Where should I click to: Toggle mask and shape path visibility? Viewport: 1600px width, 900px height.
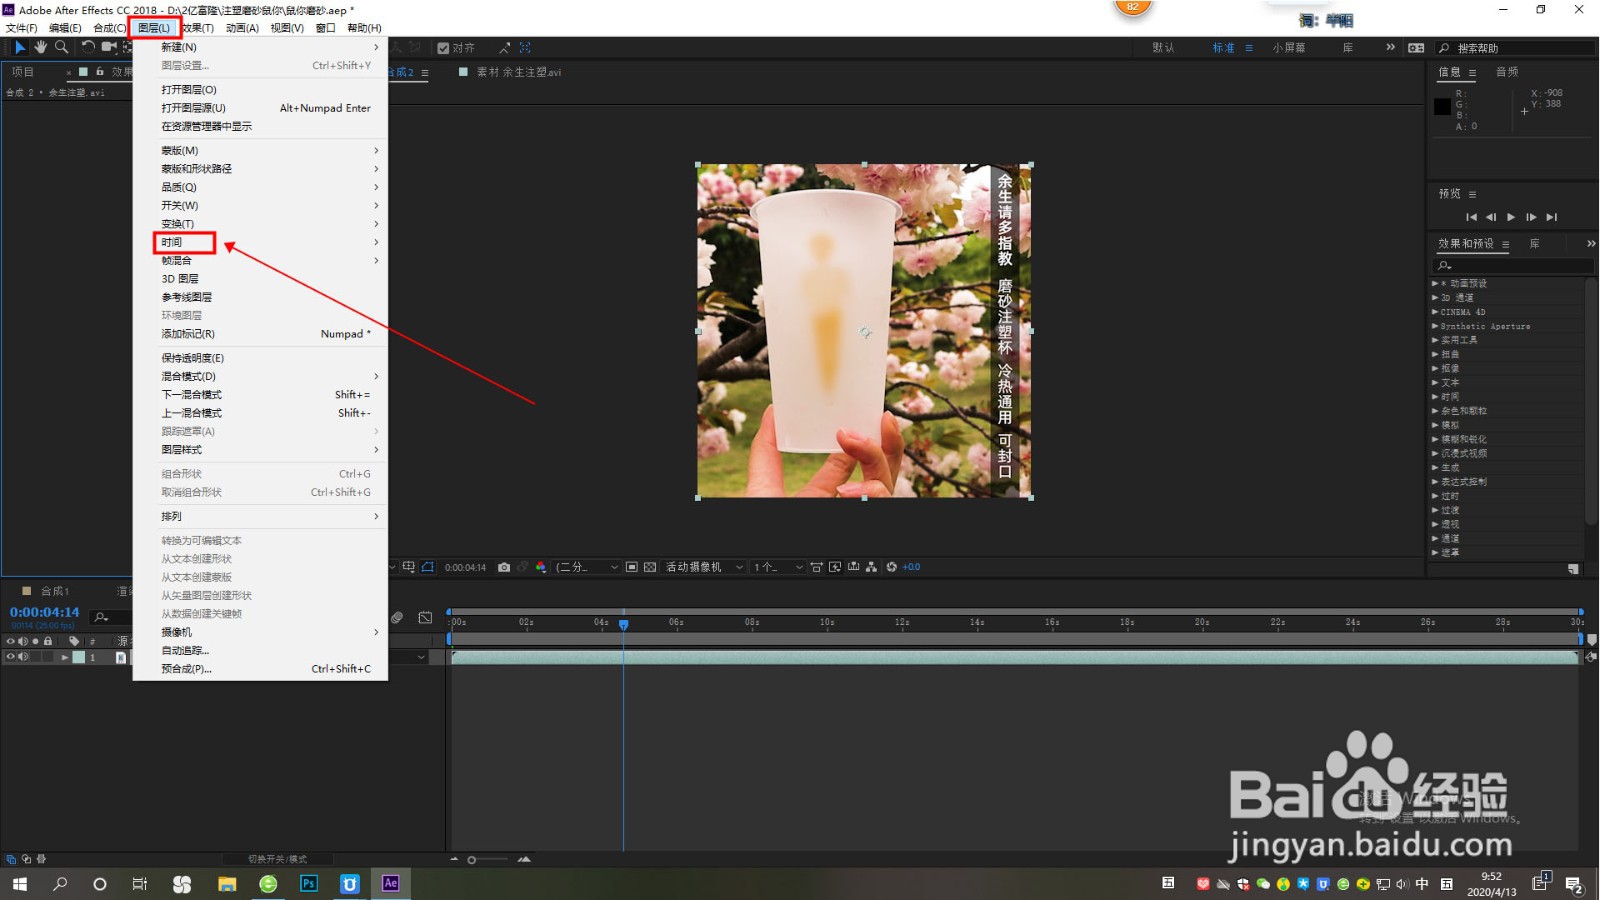[427, 567]
